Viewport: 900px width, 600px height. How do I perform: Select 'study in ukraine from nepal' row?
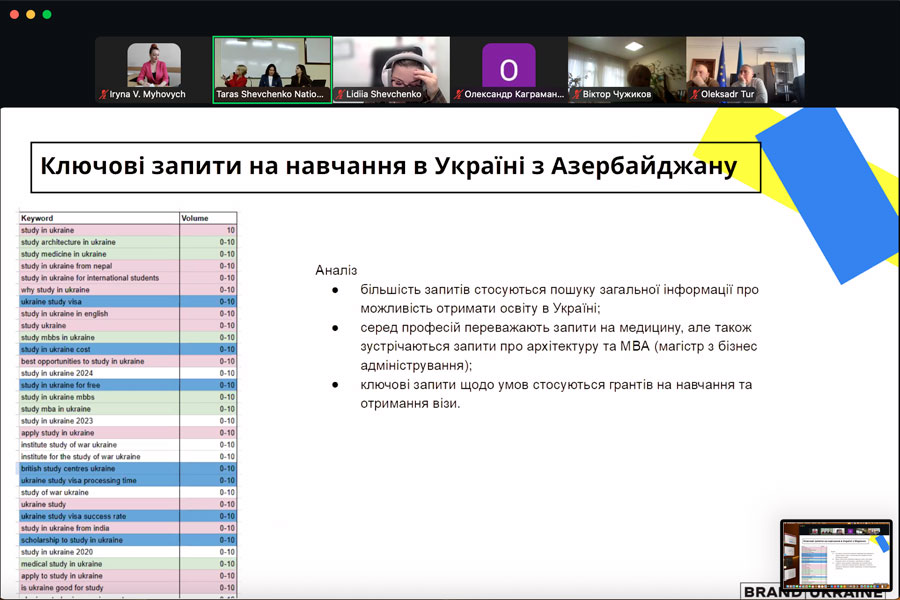[x=127, y=266]
